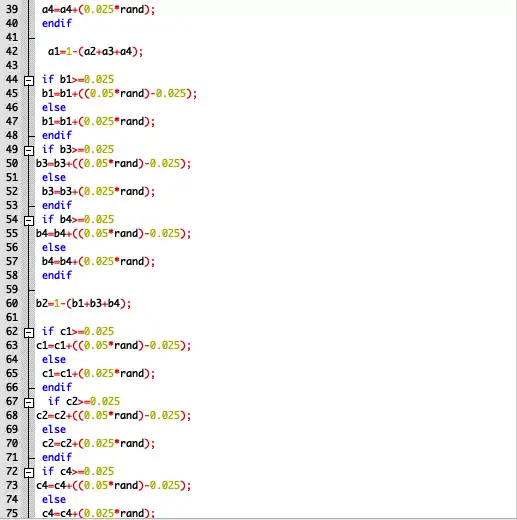Select line number 60 in gutter
The height and width of the screenshot is (520, 517).
(12, 303)
